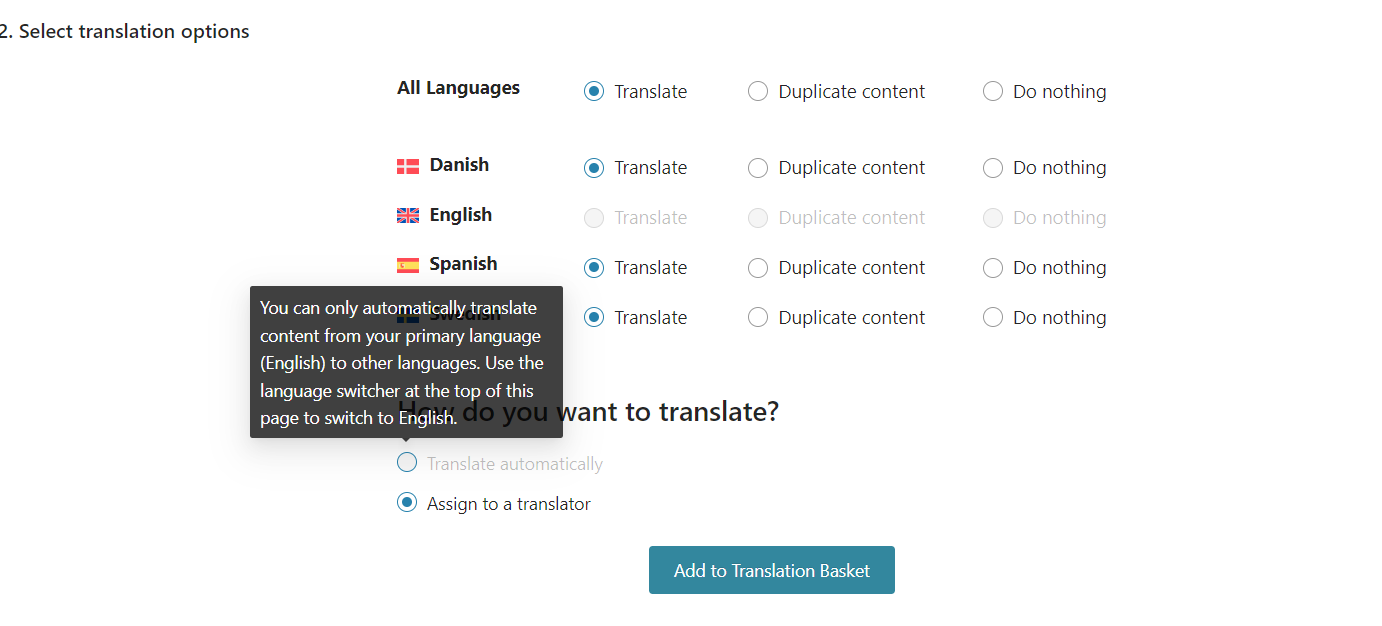Screen dimensions: 1382x626
Task: Select Do nothing for All Languages
Action: [992, 92]
